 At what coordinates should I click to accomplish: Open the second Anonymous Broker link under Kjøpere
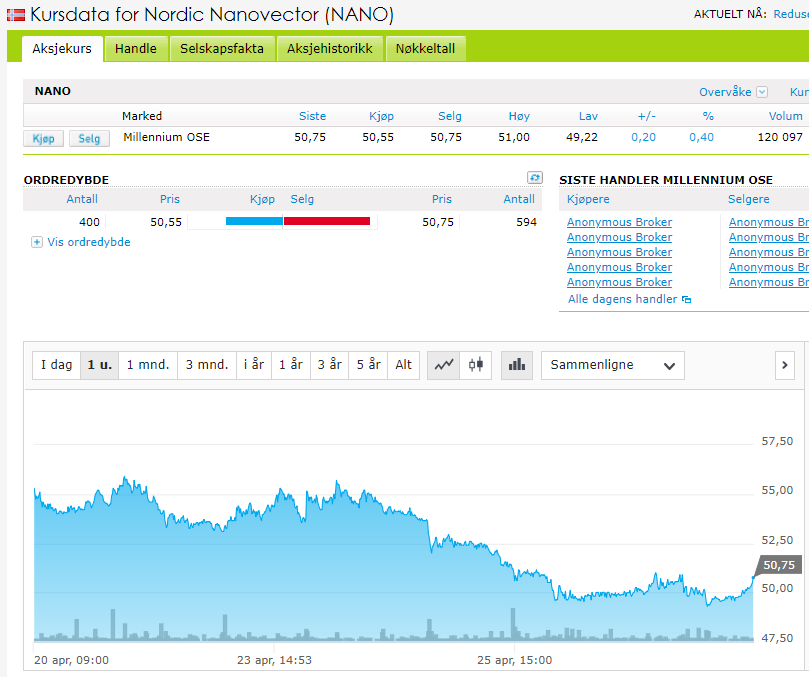[619, 237]
